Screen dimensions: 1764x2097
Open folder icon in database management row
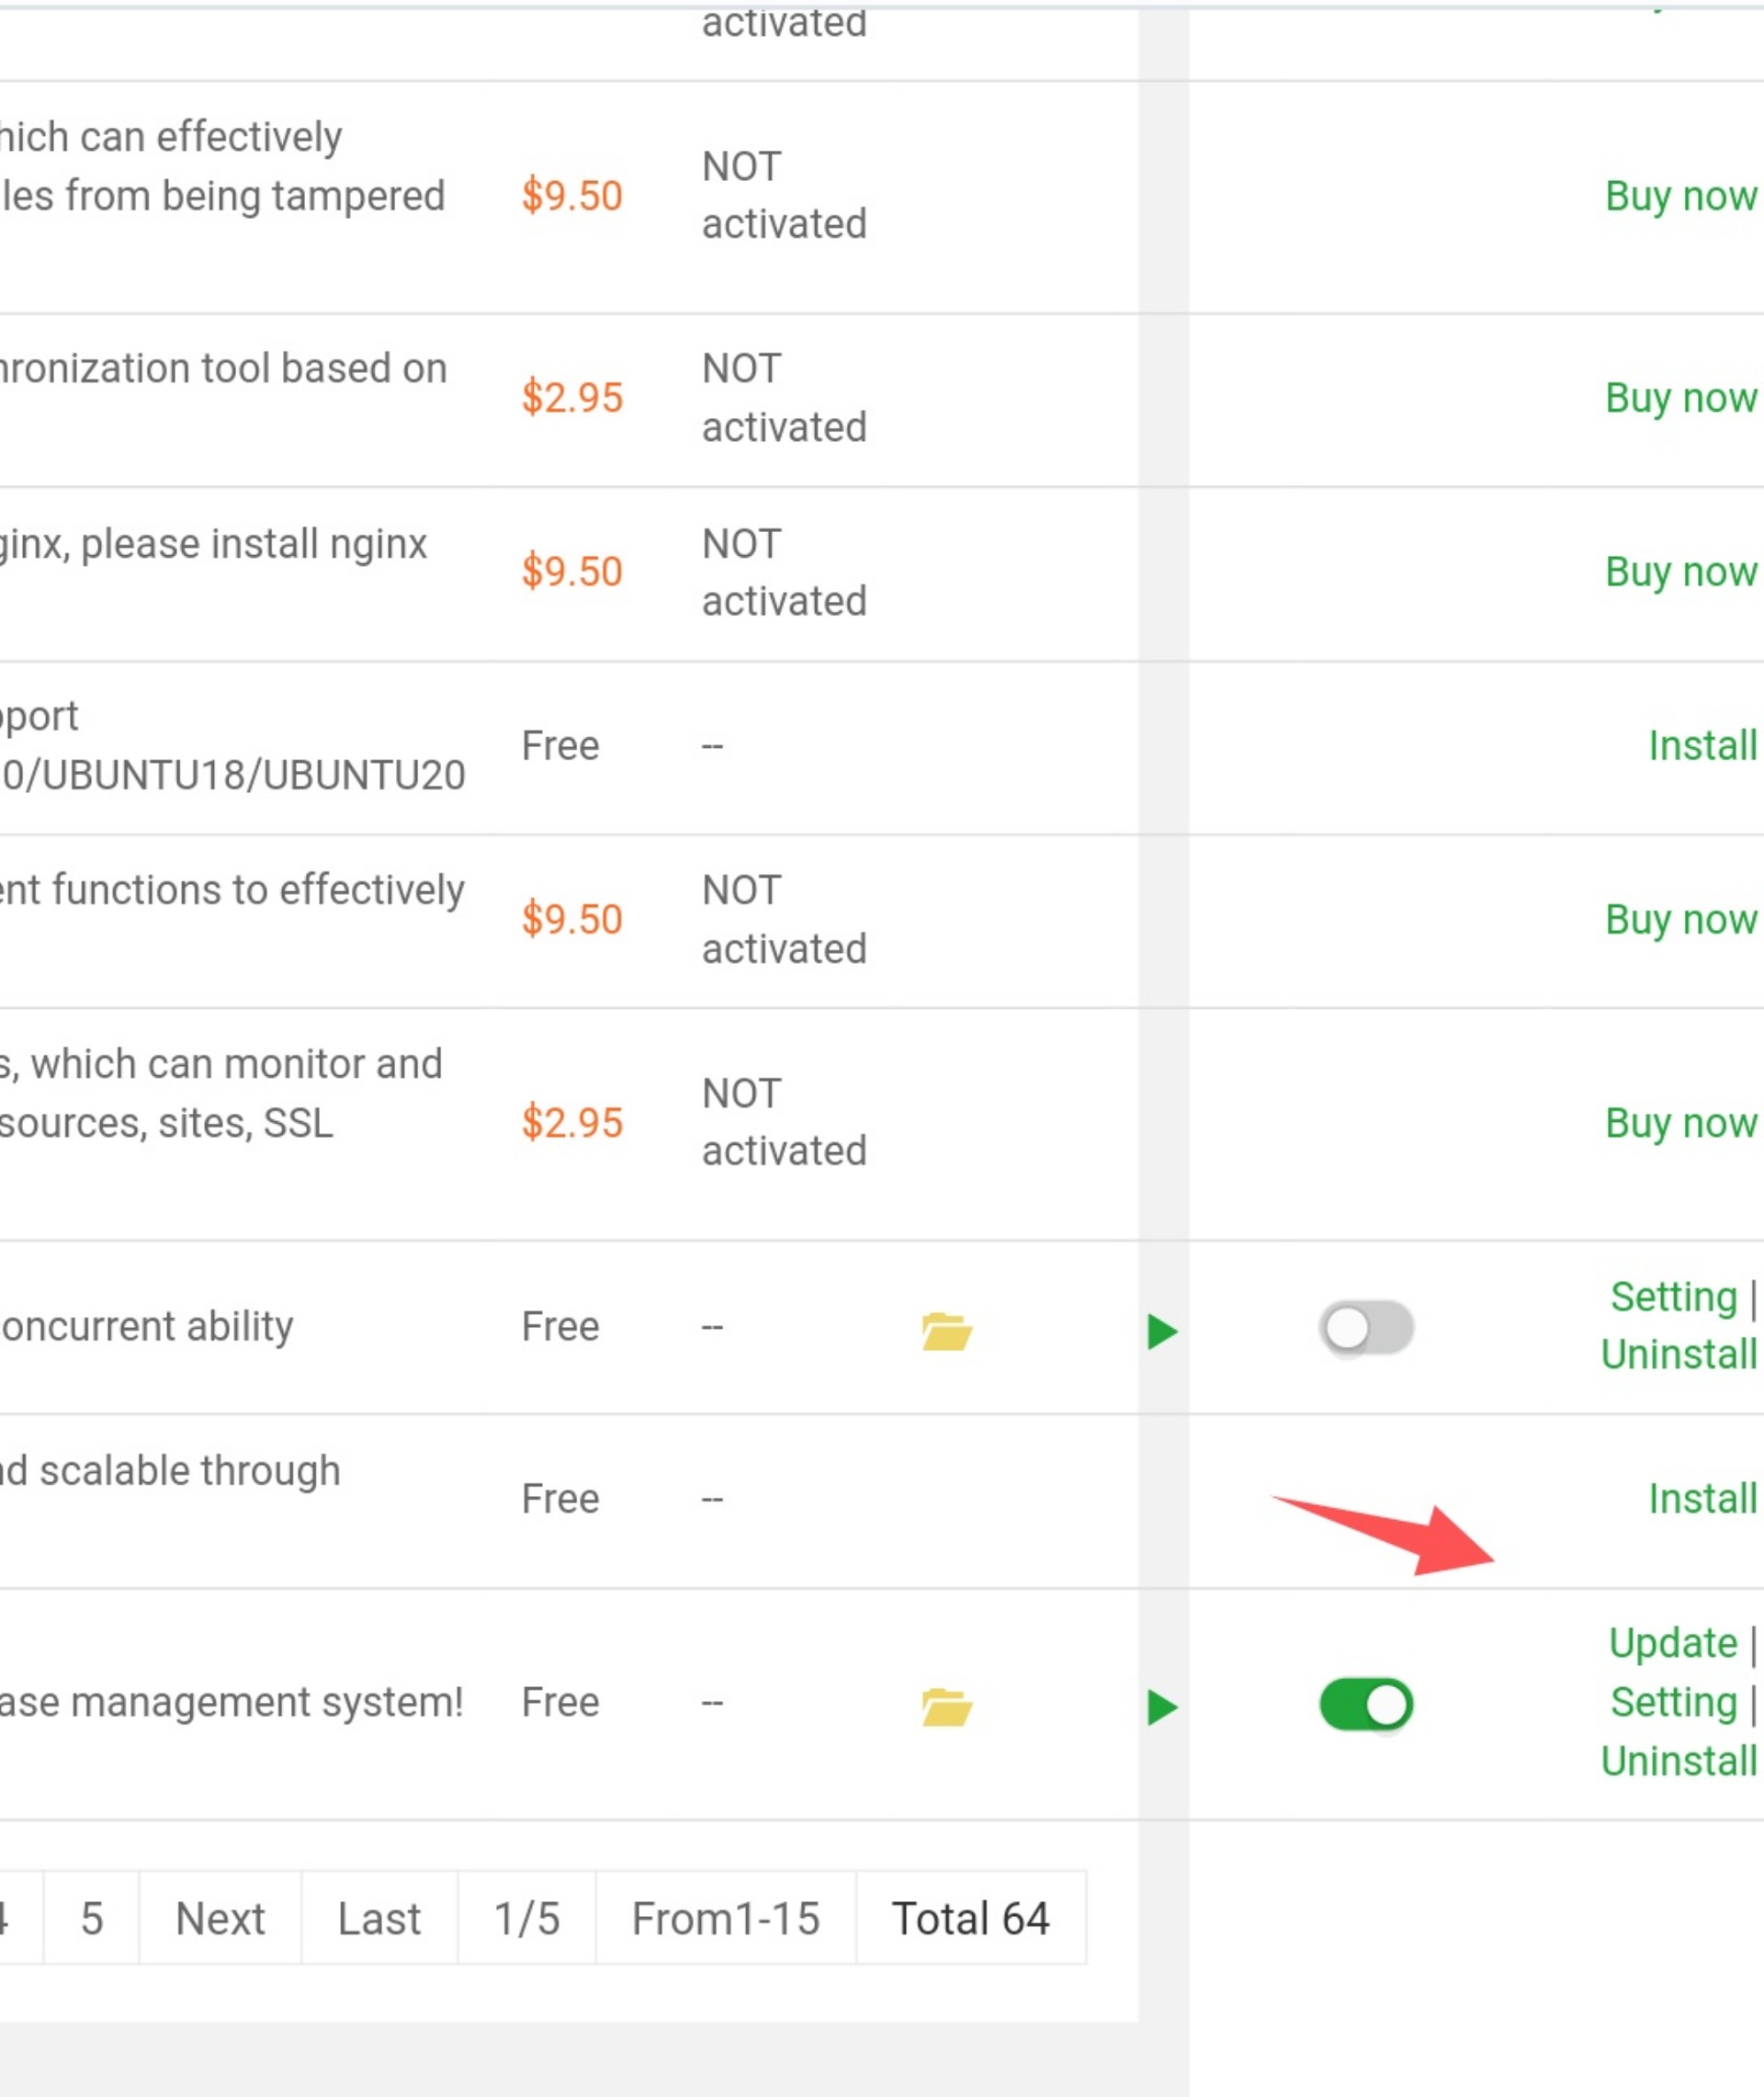tap(946, 1707)
